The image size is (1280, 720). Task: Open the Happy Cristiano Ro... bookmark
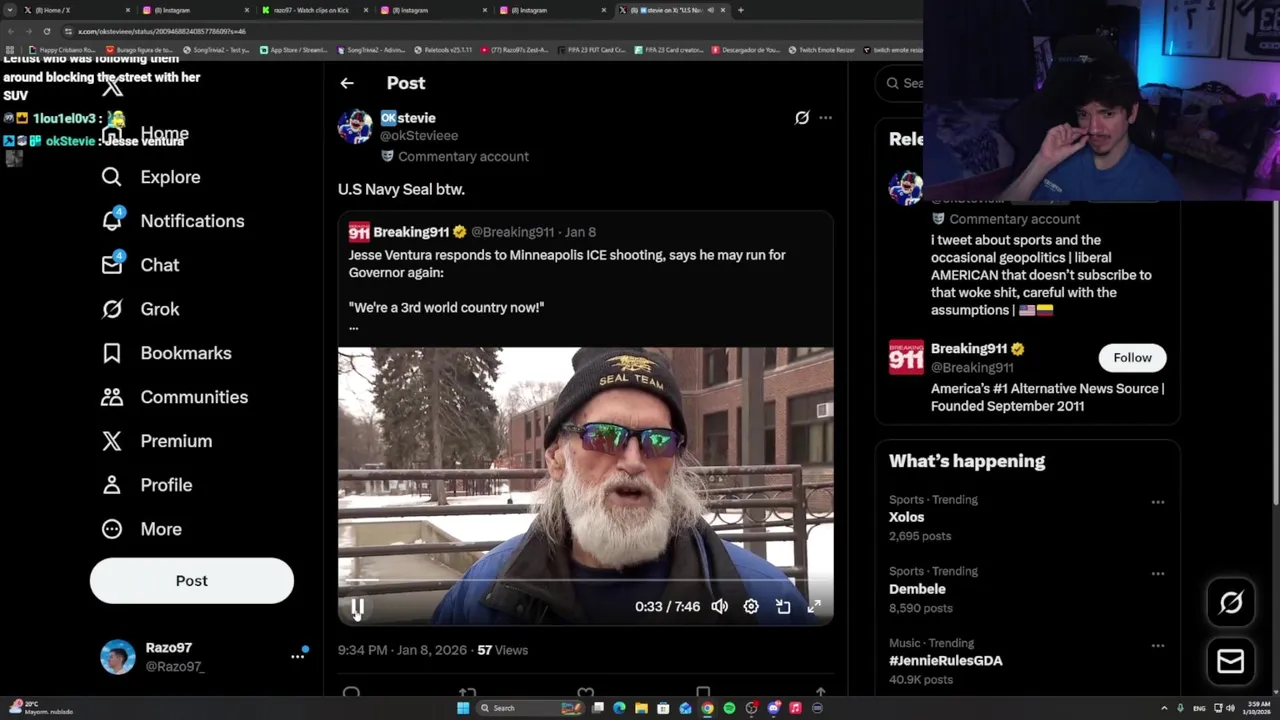coord(62,50)
